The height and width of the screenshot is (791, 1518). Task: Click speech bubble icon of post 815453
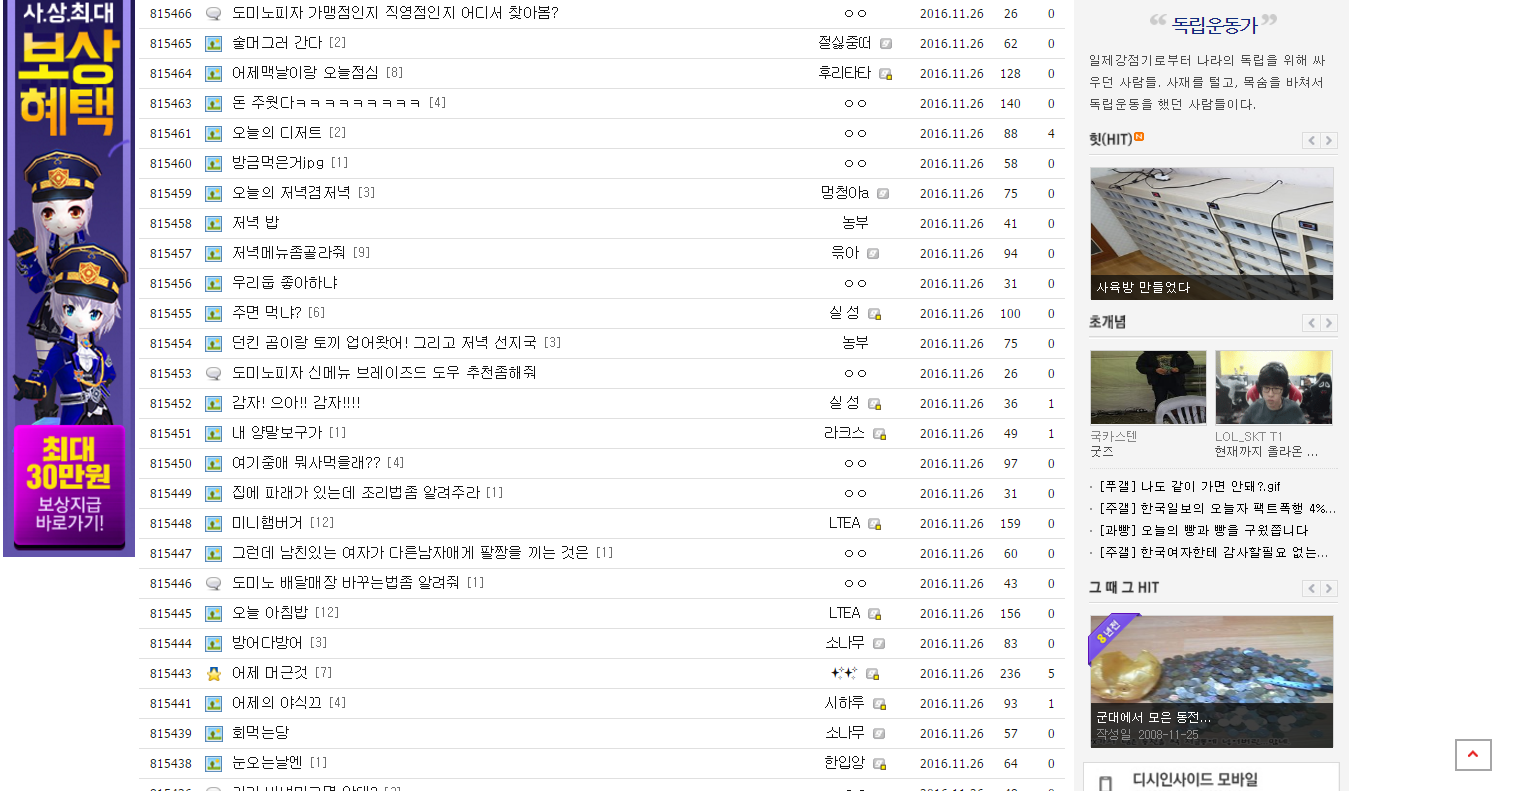[213, 374]
